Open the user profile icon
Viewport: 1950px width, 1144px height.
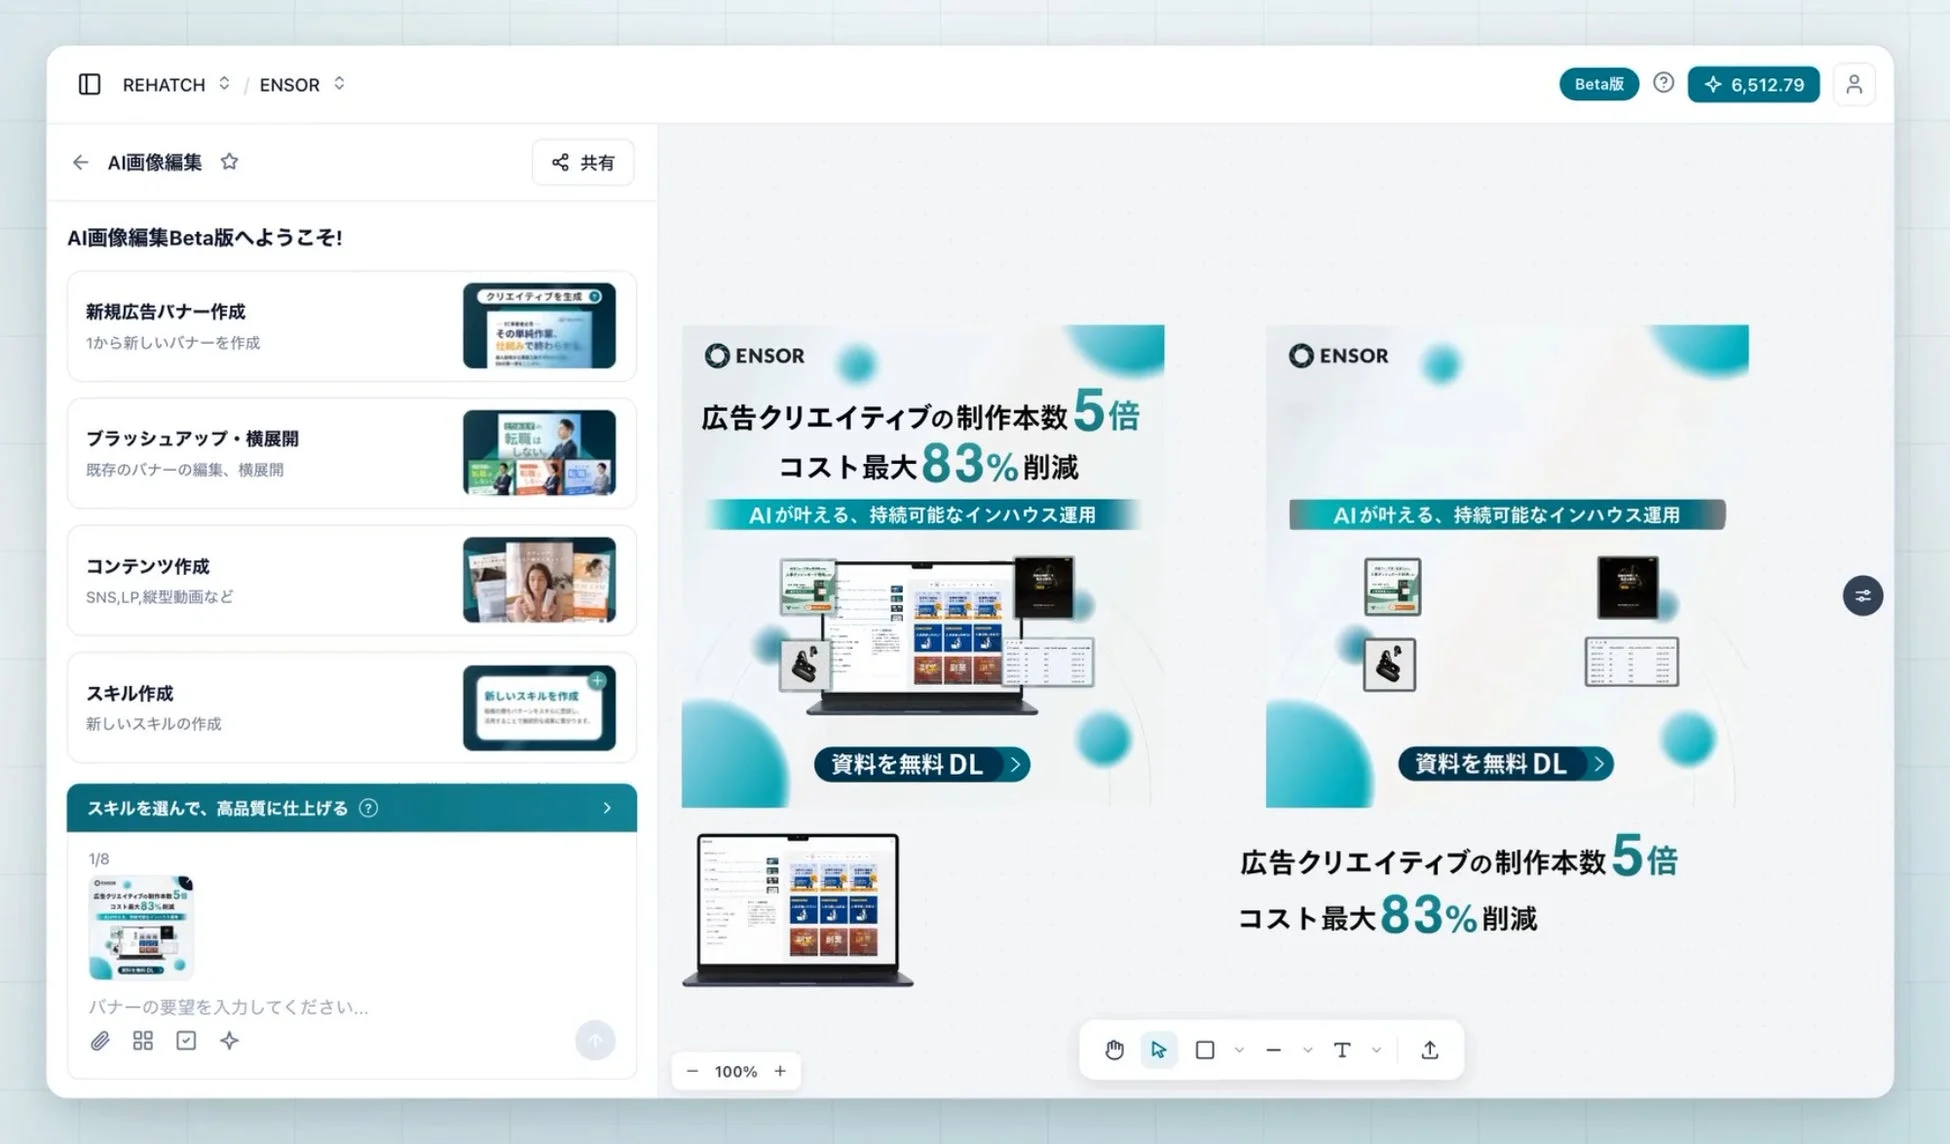pos(1853,84)
